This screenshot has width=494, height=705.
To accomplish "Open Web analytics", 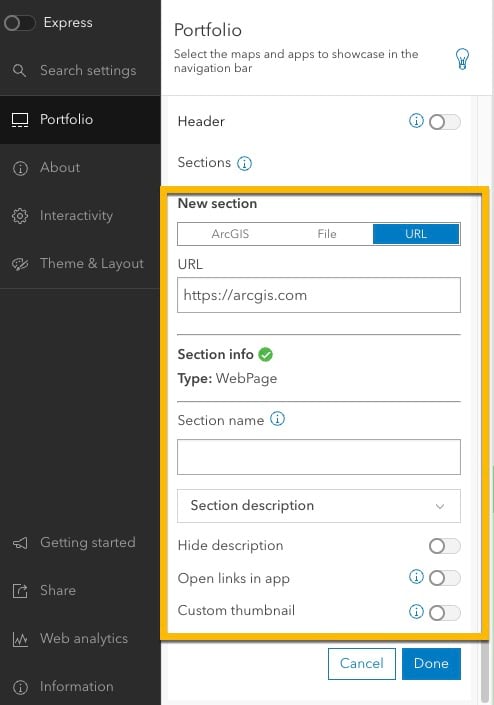I will pyautogui.click(x=80, y=639).
